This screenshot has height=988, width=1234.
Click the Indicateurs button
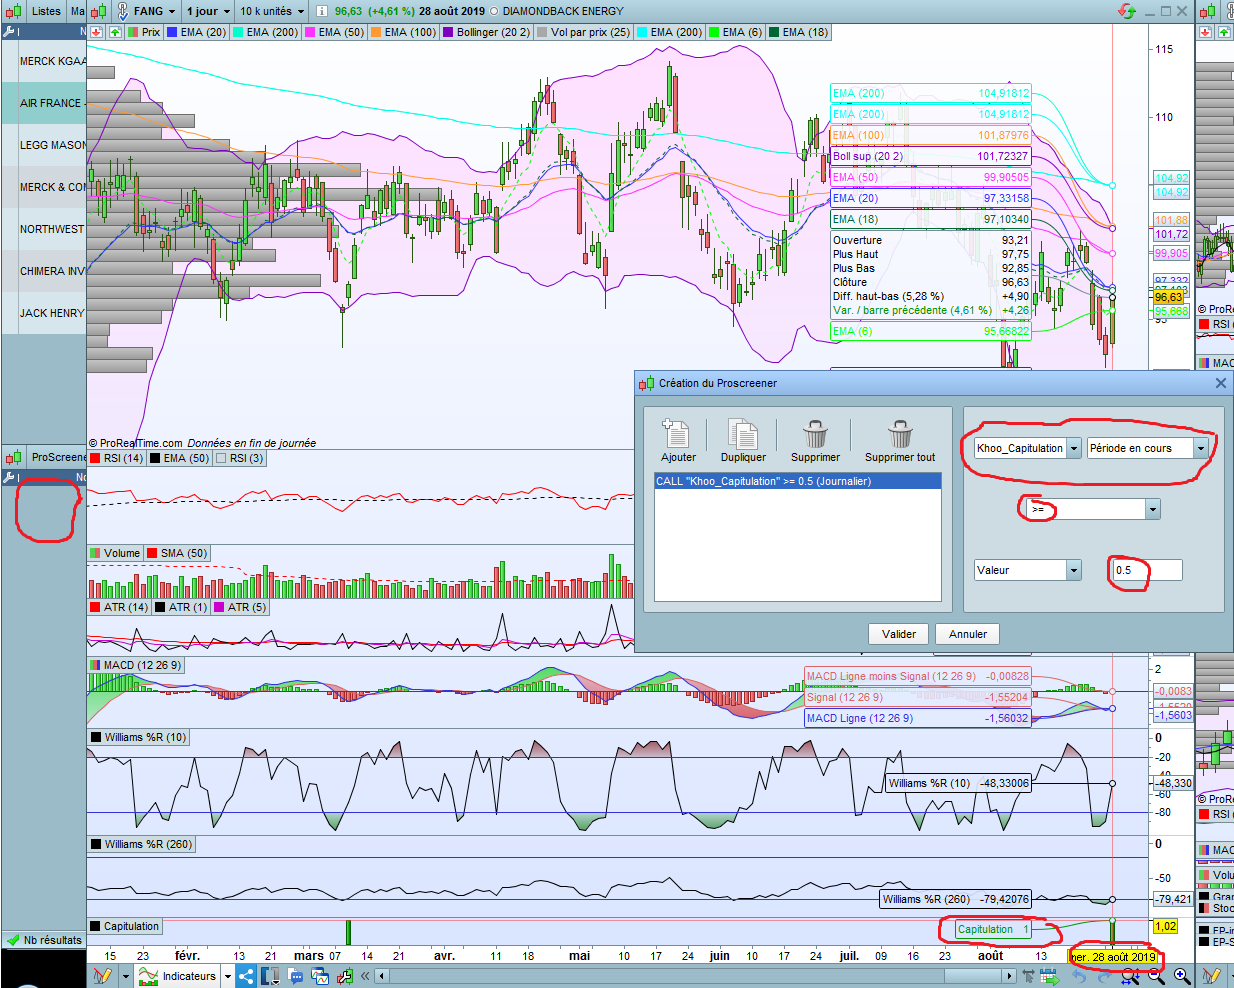pyautogui.click(x=177, y=975)
